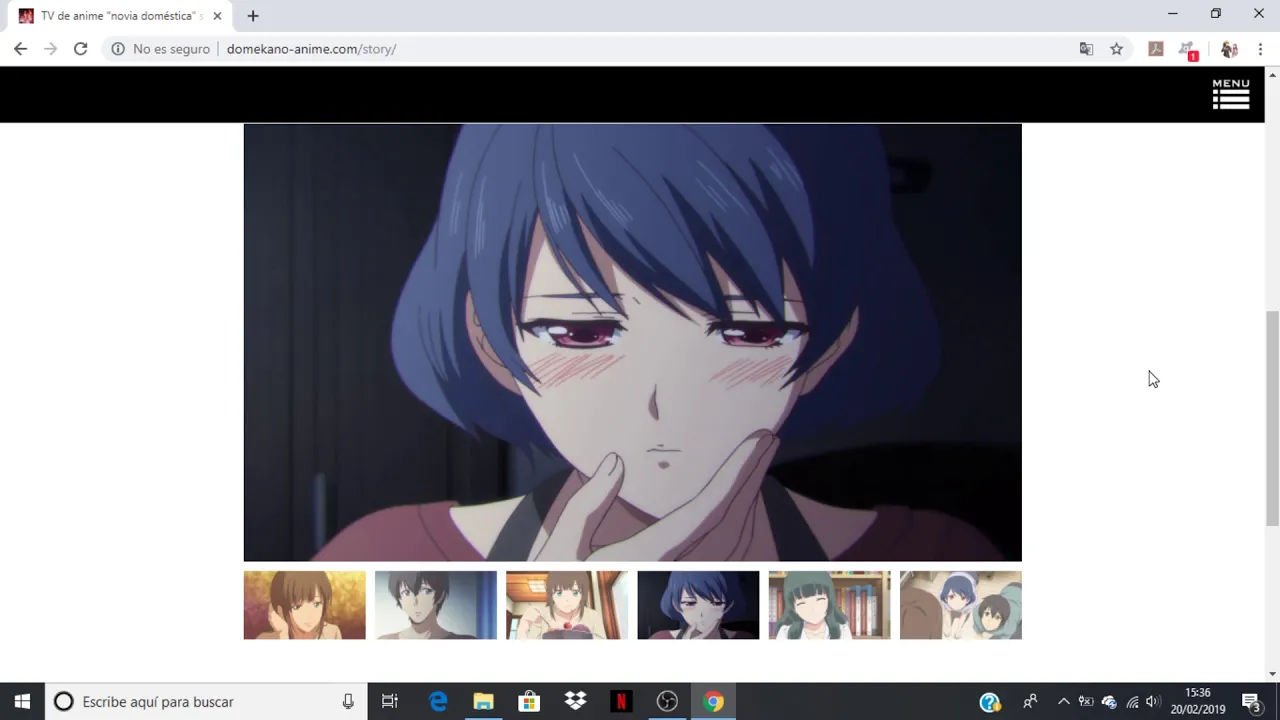
Task: Open the Action Center notifications icon
Action: (x=1251, y=701)
